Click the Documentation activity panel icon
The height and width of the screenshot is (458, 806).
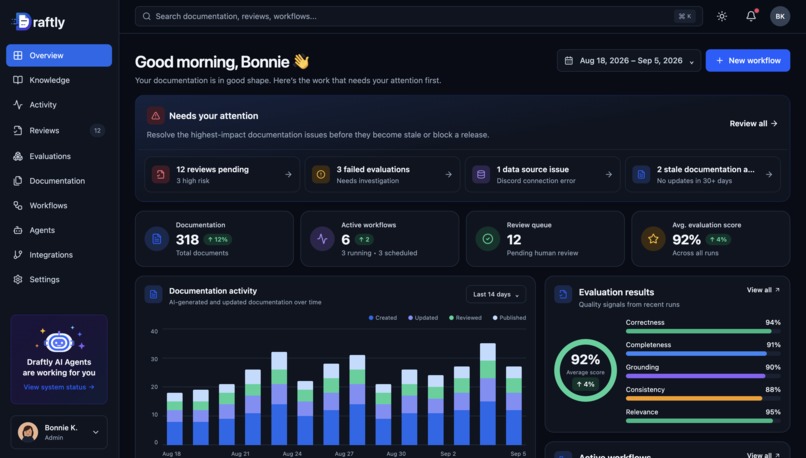point(153,295)
